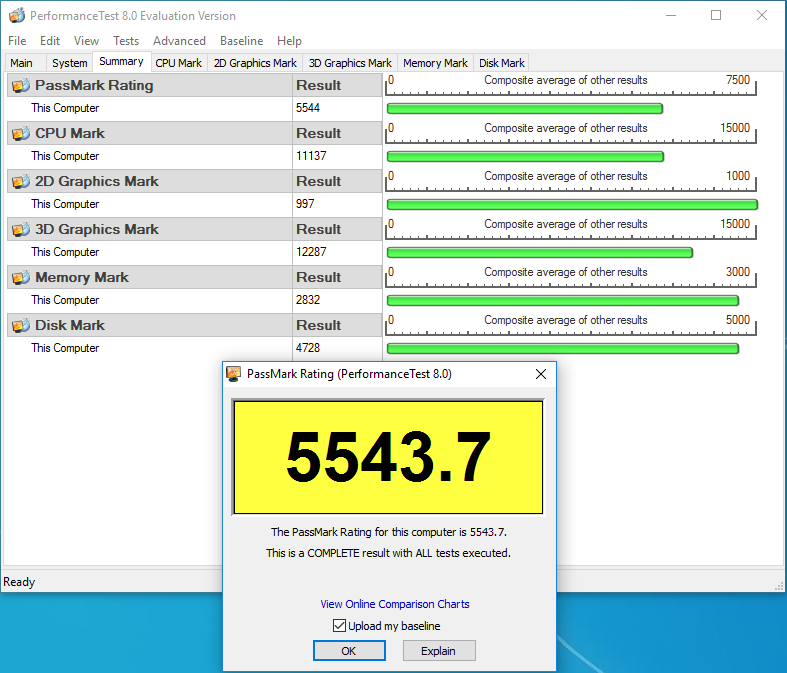Image resolution: width=787 pixels, height=673 pixels.
Task: Select the Summary tab
Action: point(121,62)
